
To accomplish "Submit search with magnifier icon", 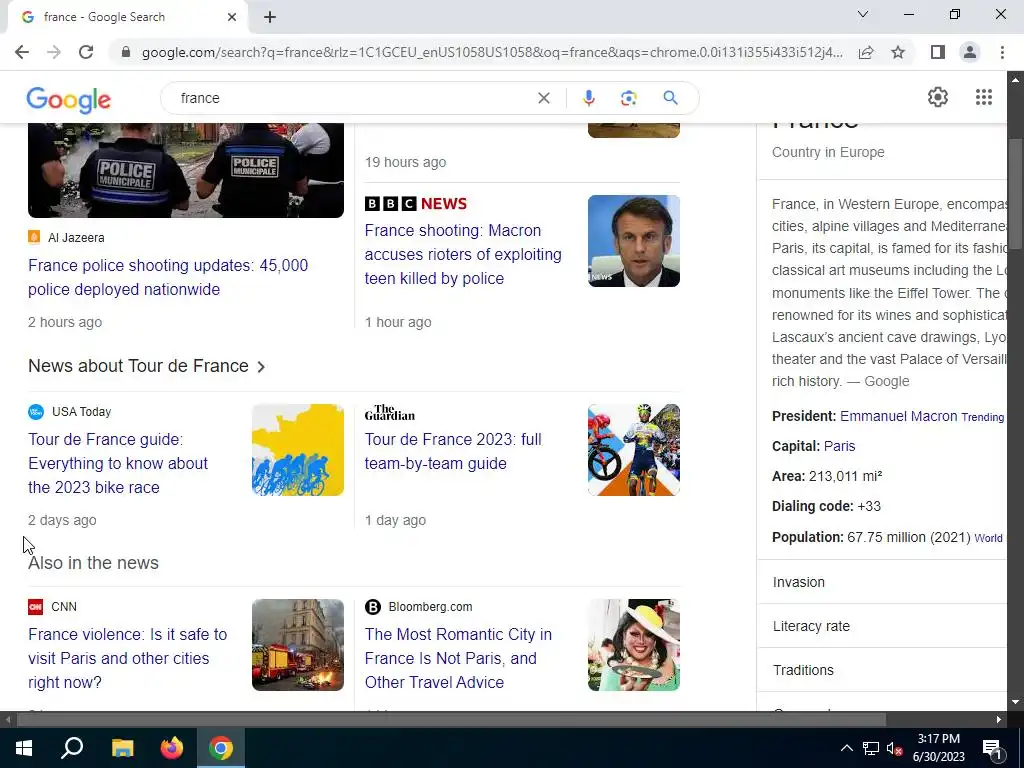I will 670,98.
